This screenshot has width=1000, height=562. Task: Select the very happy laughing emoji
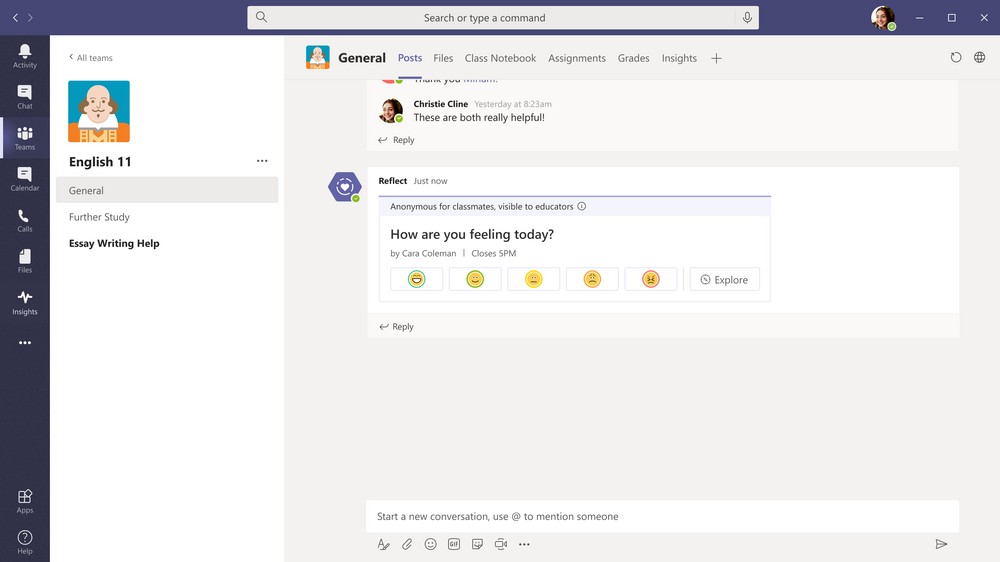point(416,279)
